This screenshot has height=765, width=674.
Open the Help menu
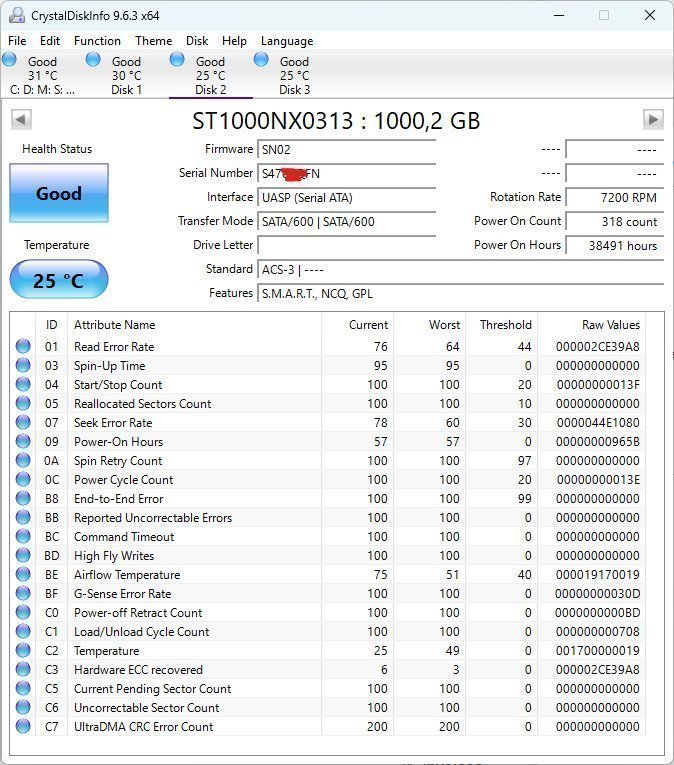pyautogui.click(x=234, y=41)
